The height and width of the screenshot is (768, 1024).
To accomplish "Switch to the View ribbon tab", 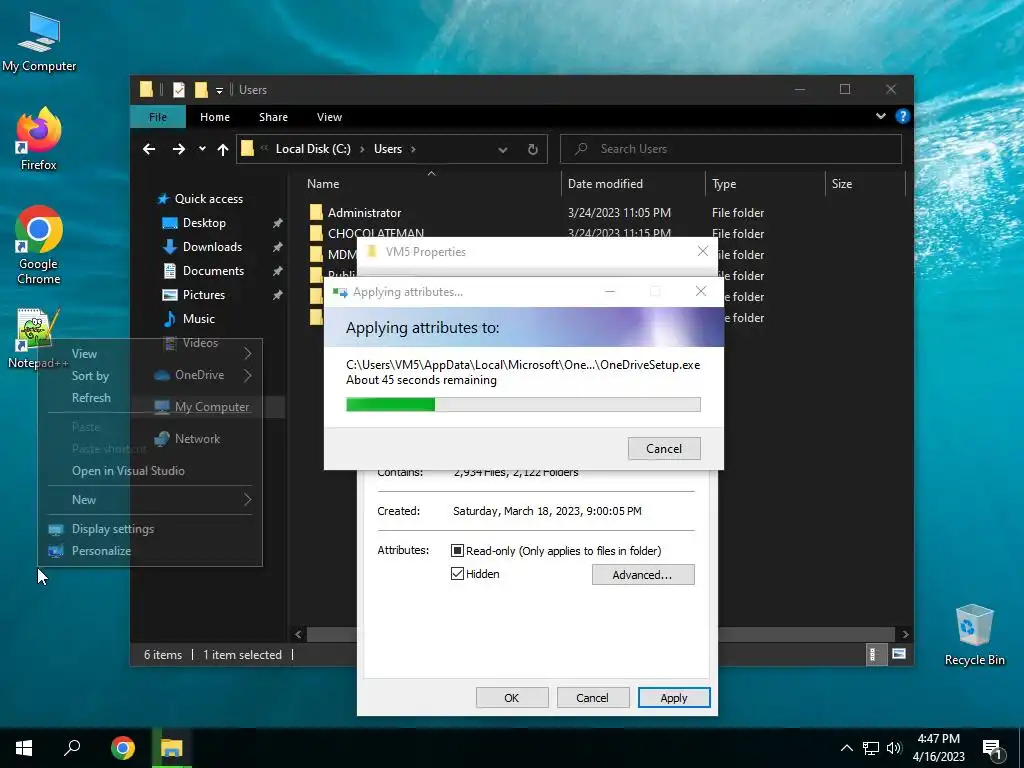I will click(x=329, y=117).
